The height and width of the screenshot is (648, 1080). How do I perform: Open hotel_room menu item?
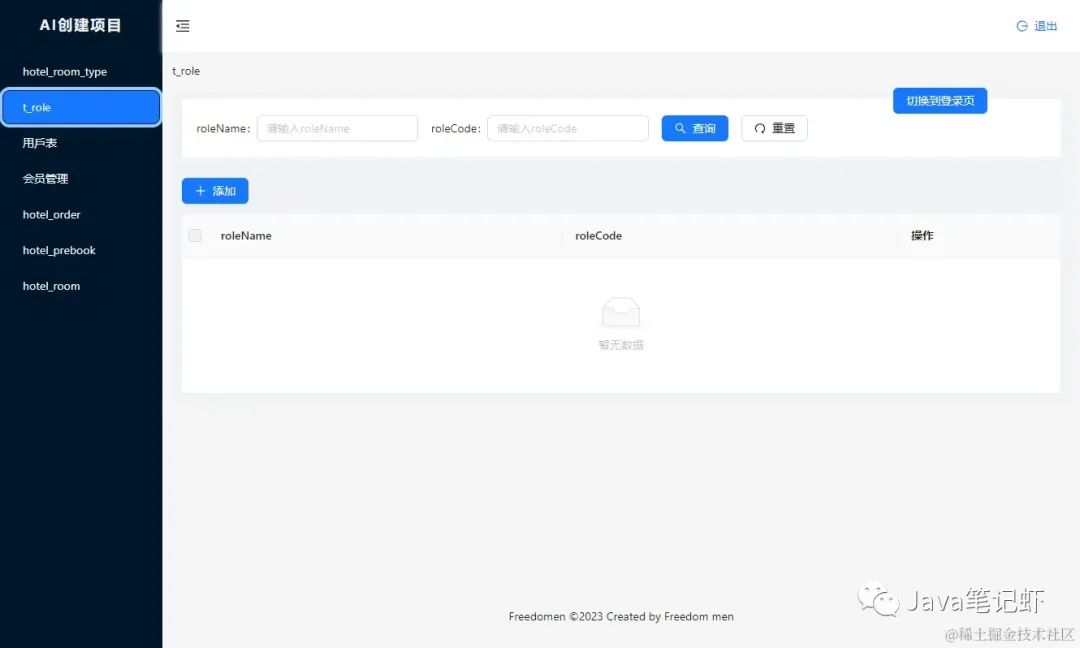81,286
